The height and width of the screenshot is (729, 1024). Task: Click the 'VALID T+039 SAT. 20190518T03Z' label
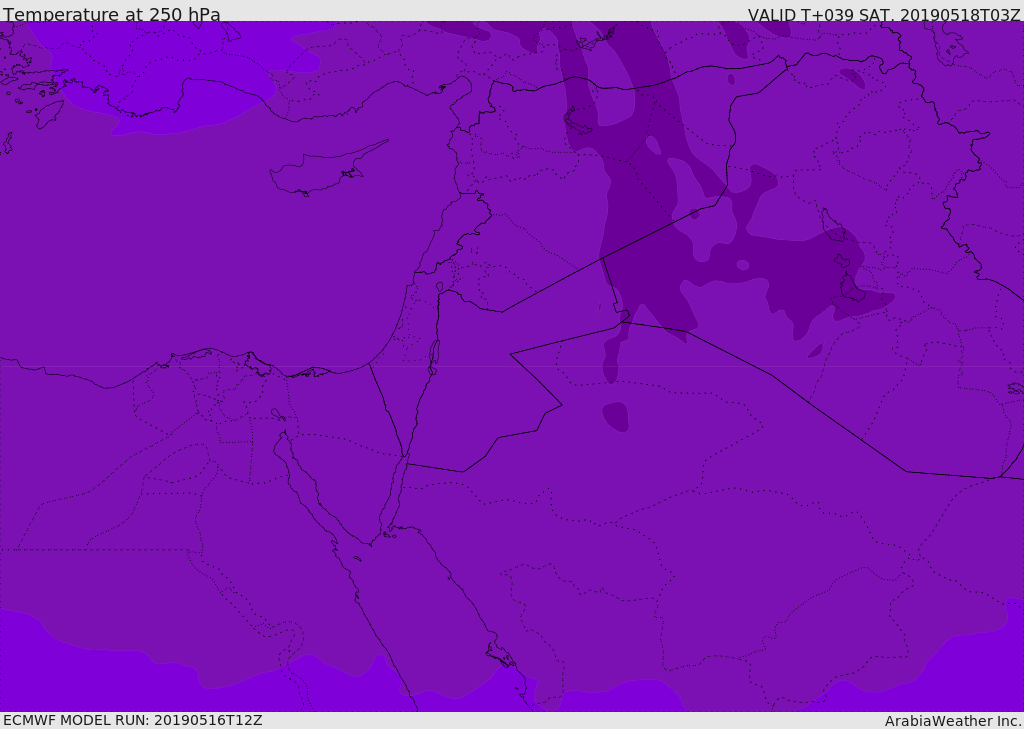click(x=884, y=14)
